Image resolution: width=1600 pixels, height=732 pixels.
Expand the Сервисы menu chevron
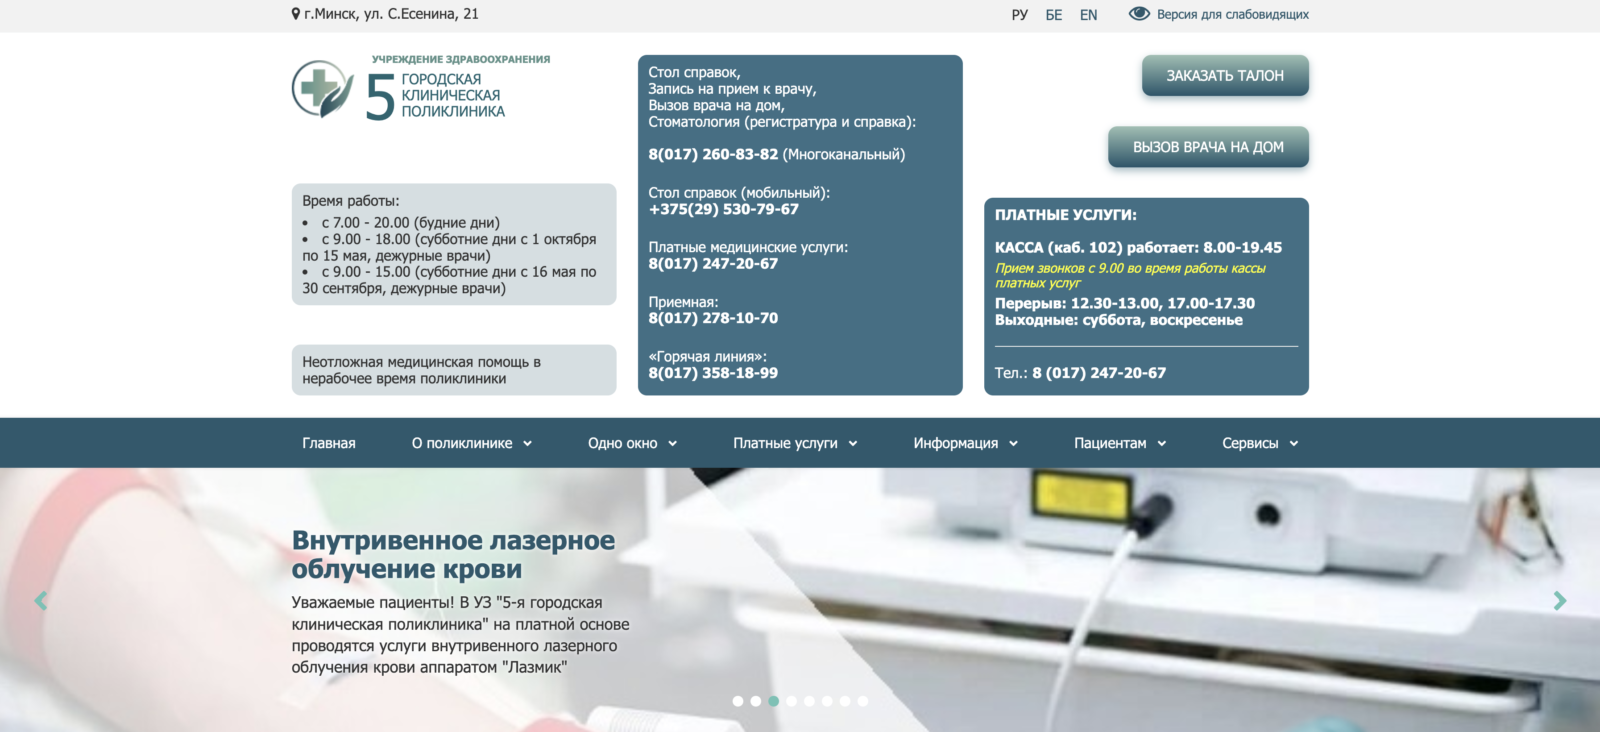(x=1293, y=443)
